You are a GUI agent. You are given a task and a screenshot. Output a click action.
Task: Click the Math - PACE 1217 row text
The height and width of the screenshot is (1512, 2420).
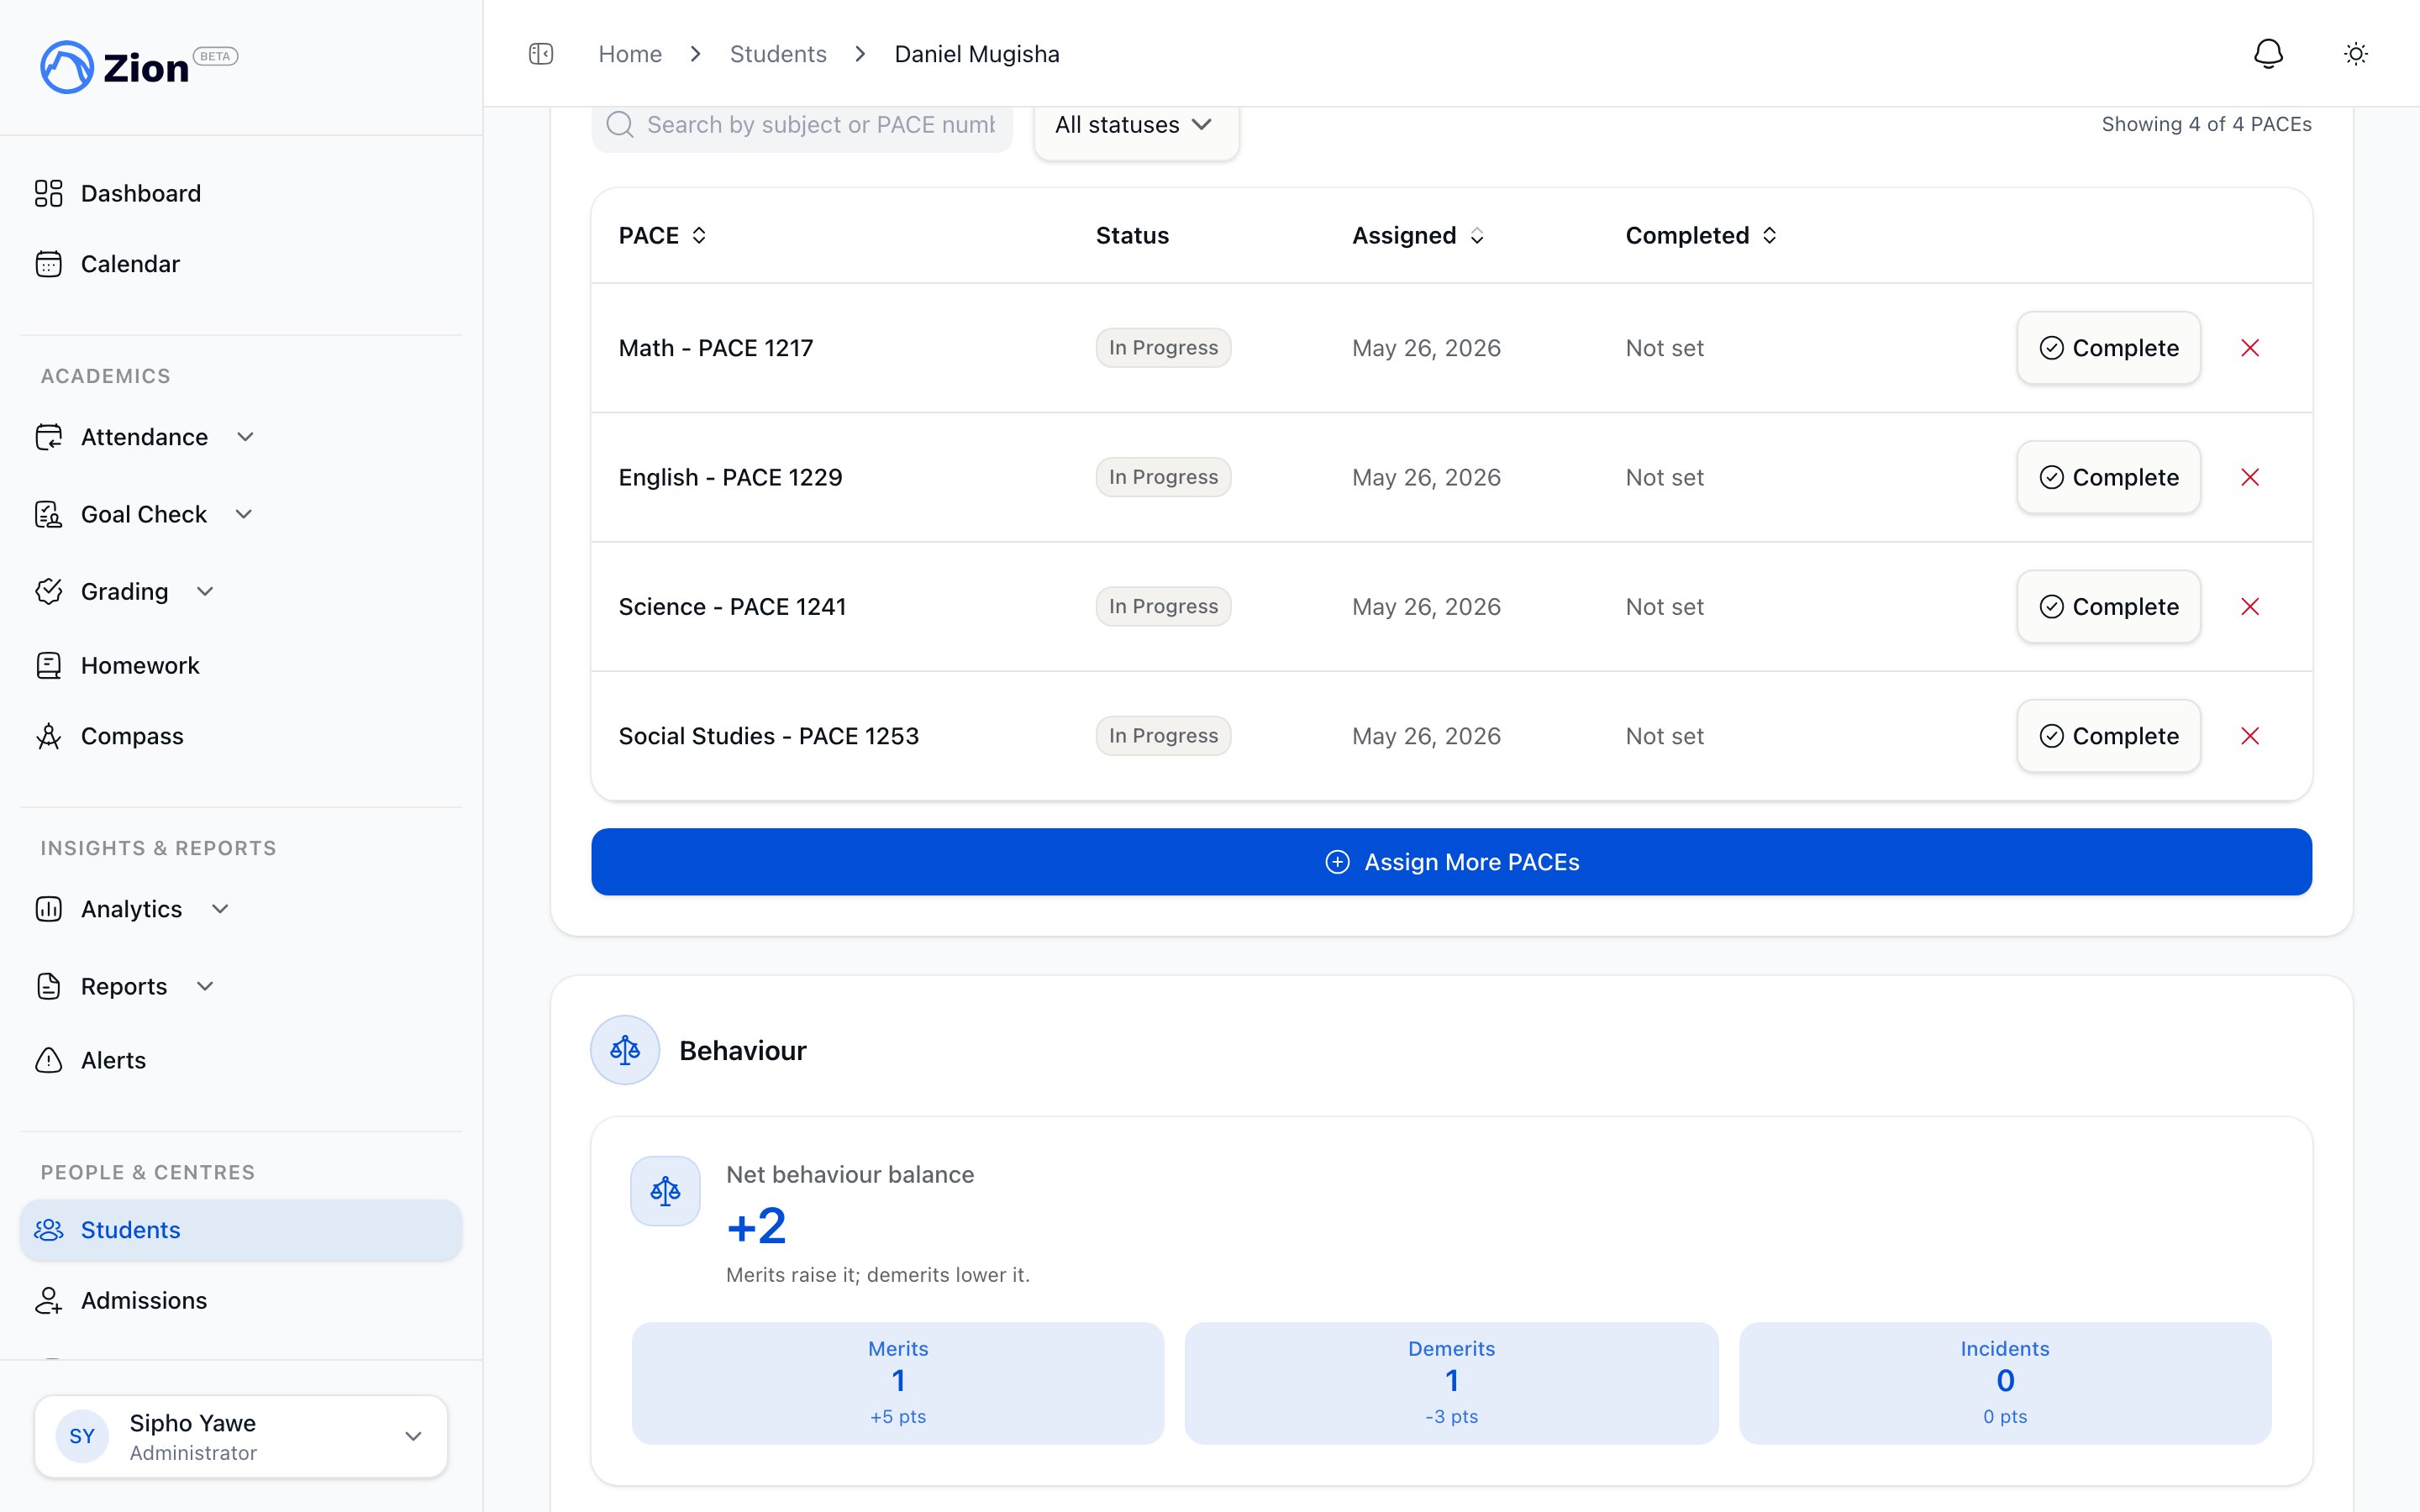716,348
